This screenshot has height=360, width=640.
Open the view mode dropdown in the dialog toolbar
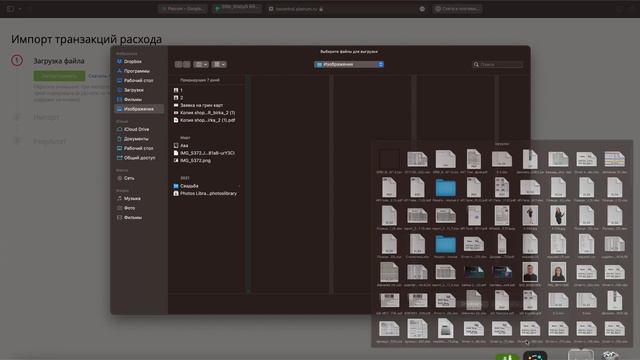[x=201, y=64]
